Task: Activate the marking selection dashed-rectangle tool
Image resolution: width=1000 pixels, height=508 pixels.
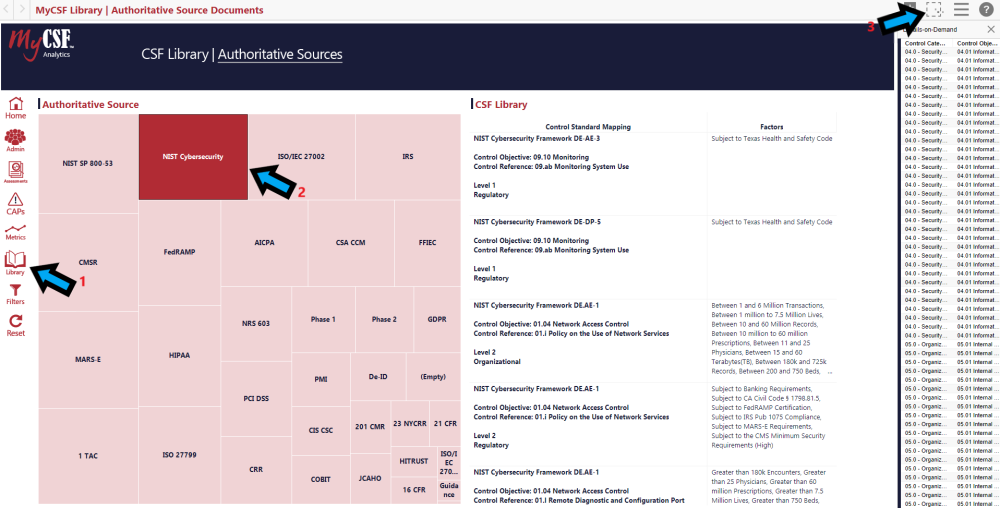Action: (934, 9)
